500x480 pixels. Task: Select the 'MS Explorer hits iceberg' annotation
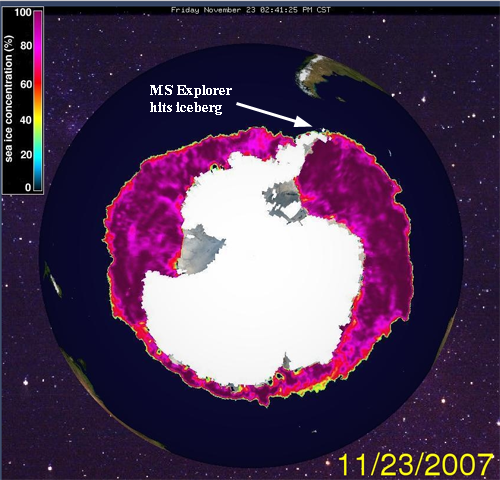pos(190,99)
